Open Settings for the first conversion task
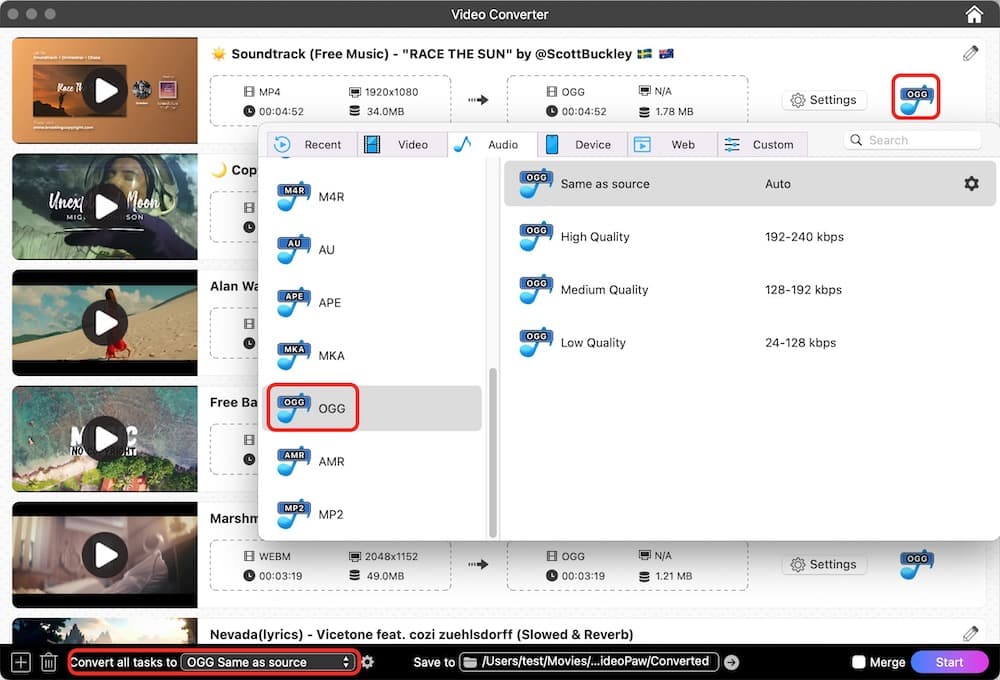 (x=824, y=99)
